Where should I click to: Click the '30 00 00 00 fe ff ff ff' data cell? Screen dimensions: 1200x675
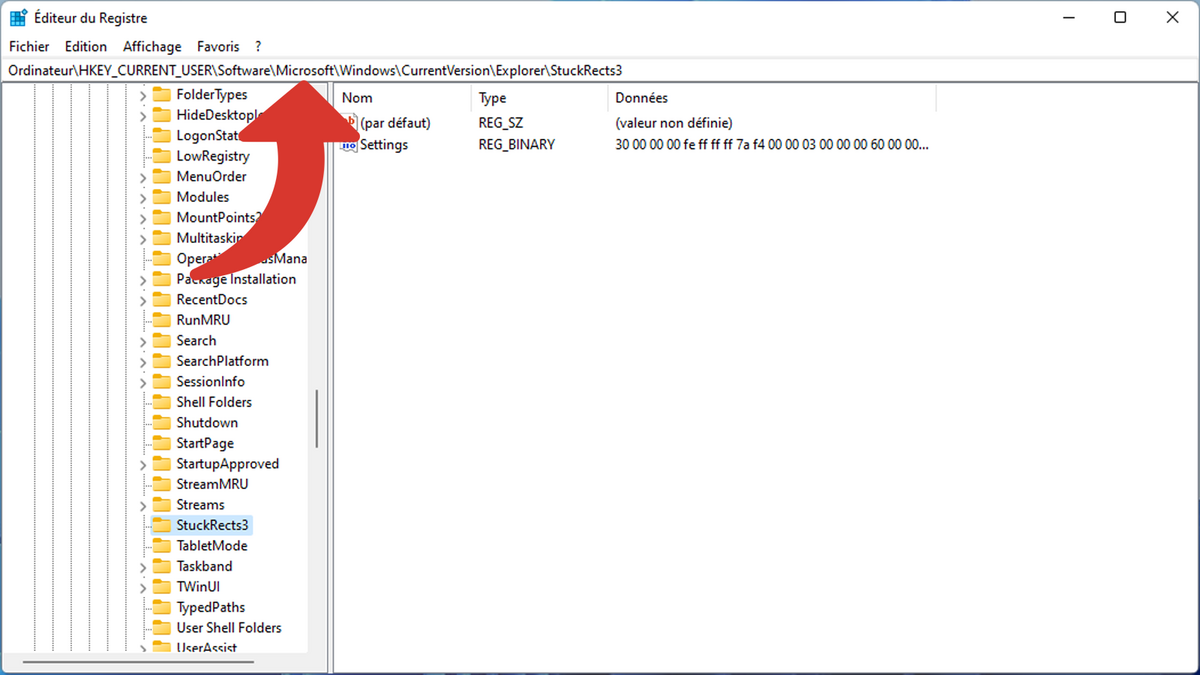772,145
